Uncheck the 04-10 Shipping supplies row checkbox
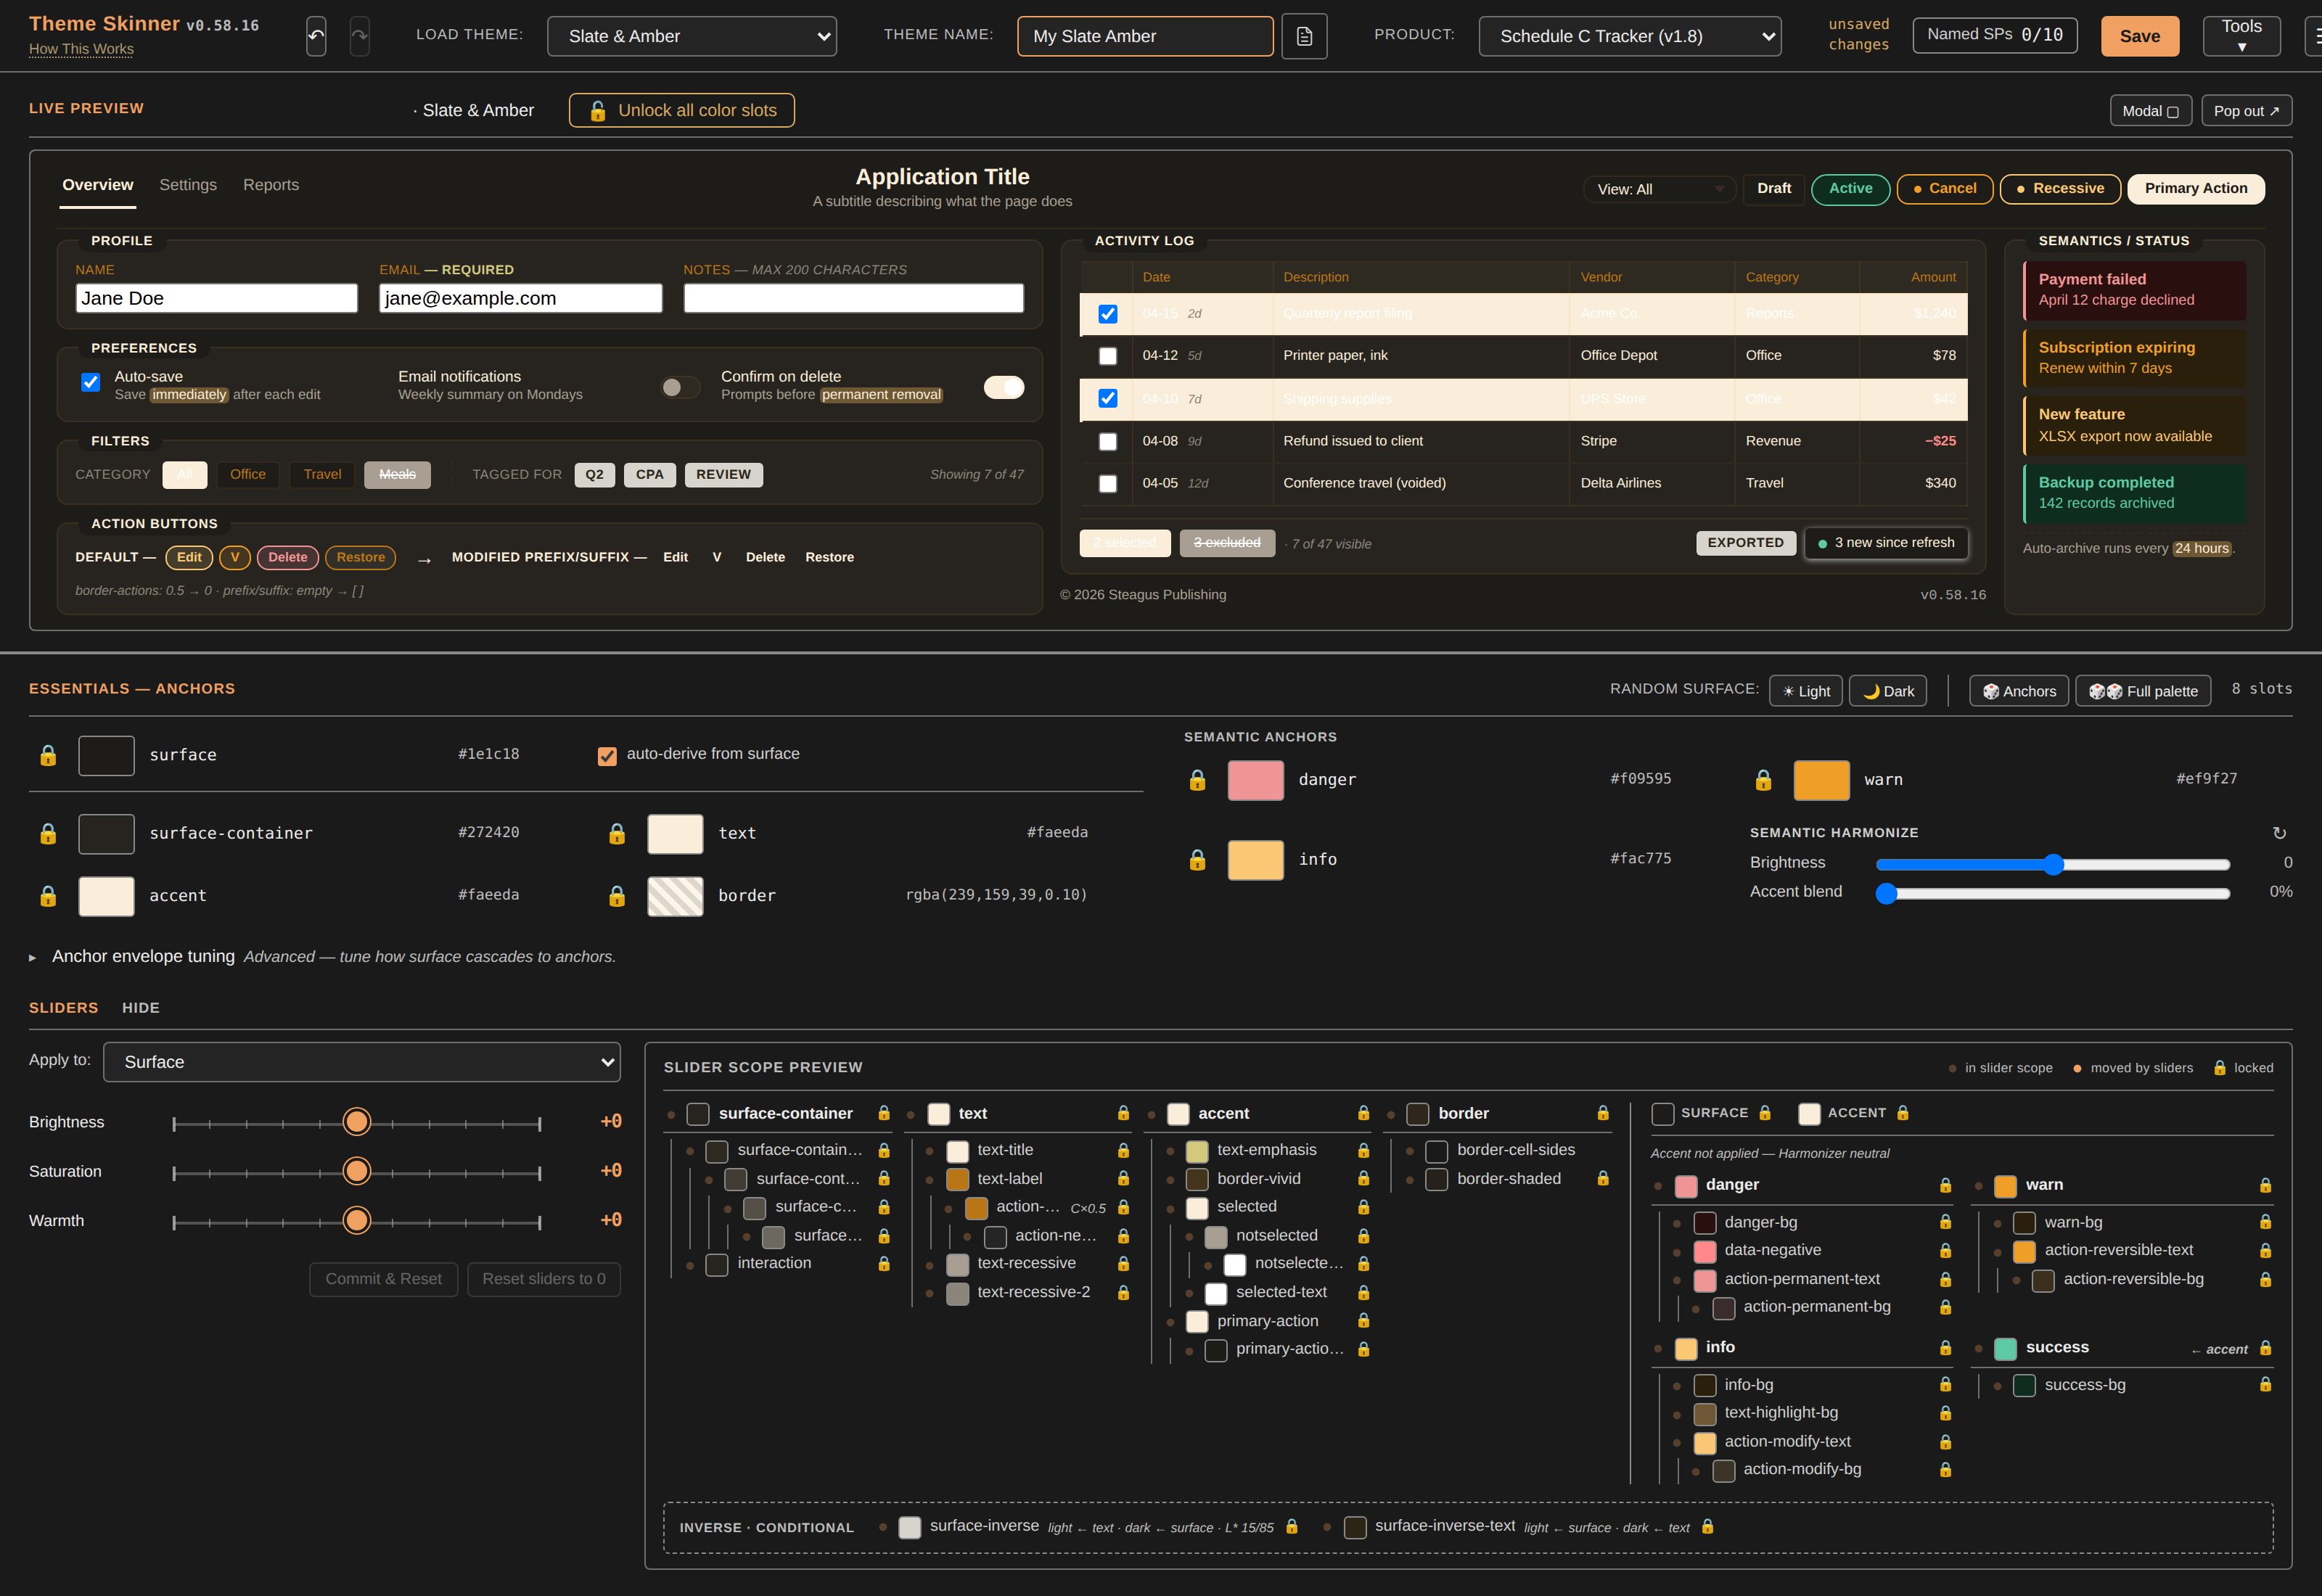2322x1596 pixels. 1107,398
